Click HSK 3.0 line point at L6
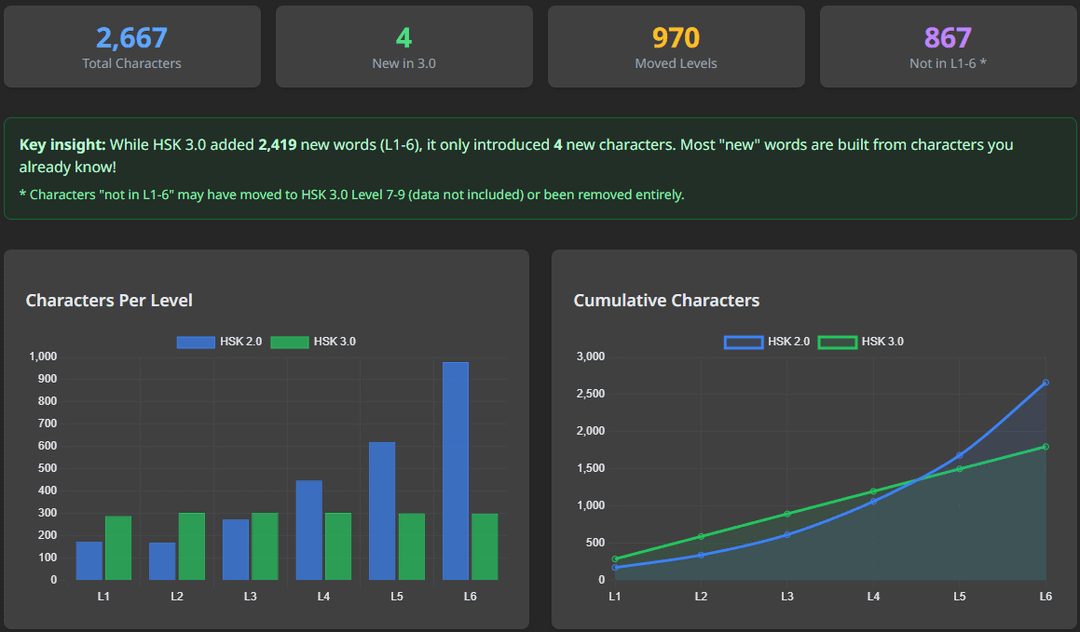Viewport: 1080px width, 632px height. [x=1045, y=447]
